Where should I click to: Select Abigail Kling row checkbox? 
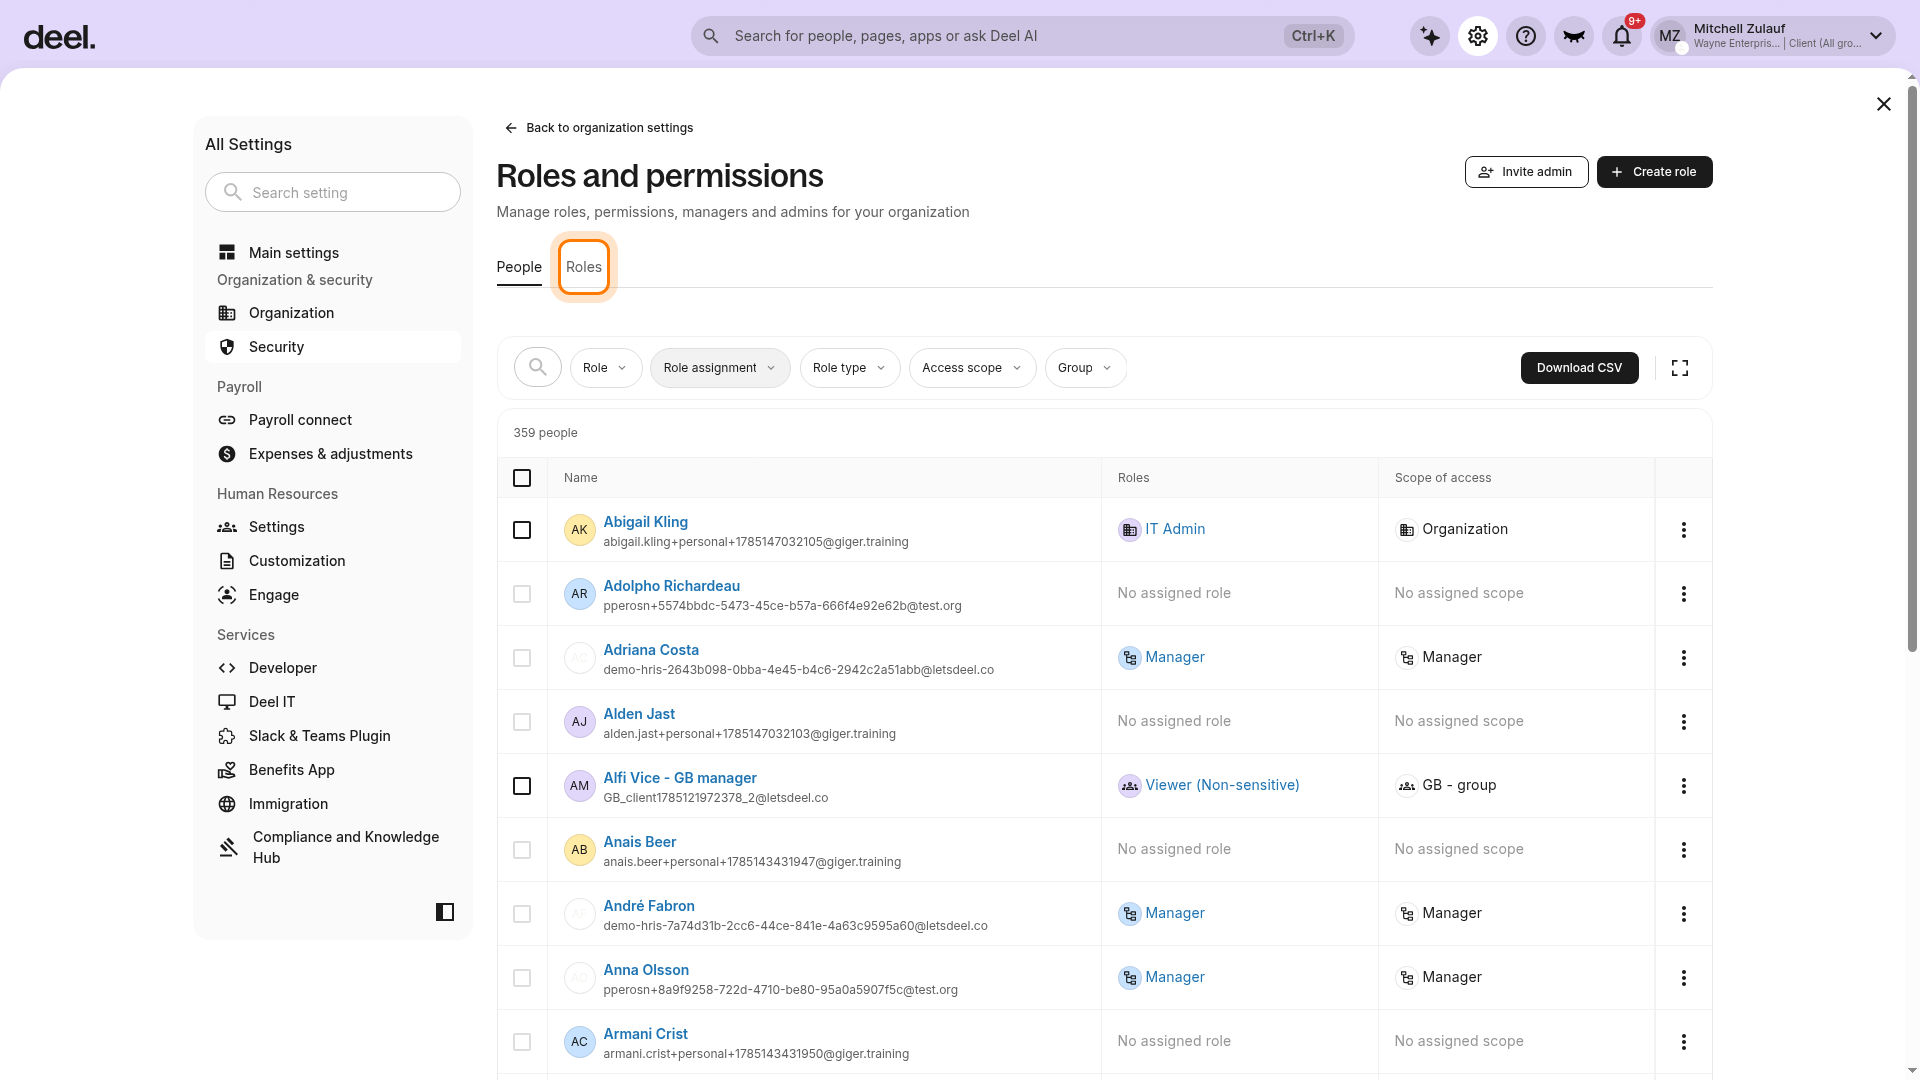522,530
